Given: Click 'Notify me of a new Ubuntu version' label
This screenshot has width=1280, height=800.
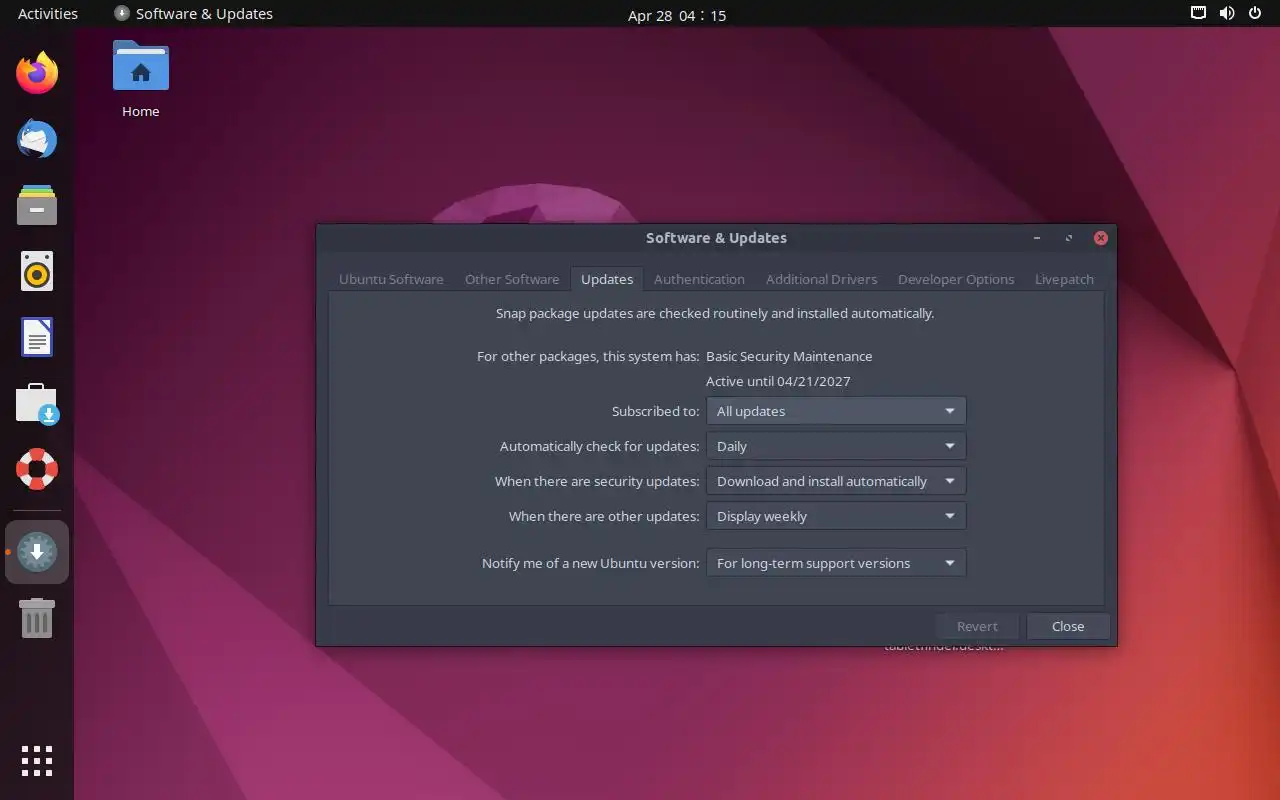Looking at the screenshot, I should 591,563.
